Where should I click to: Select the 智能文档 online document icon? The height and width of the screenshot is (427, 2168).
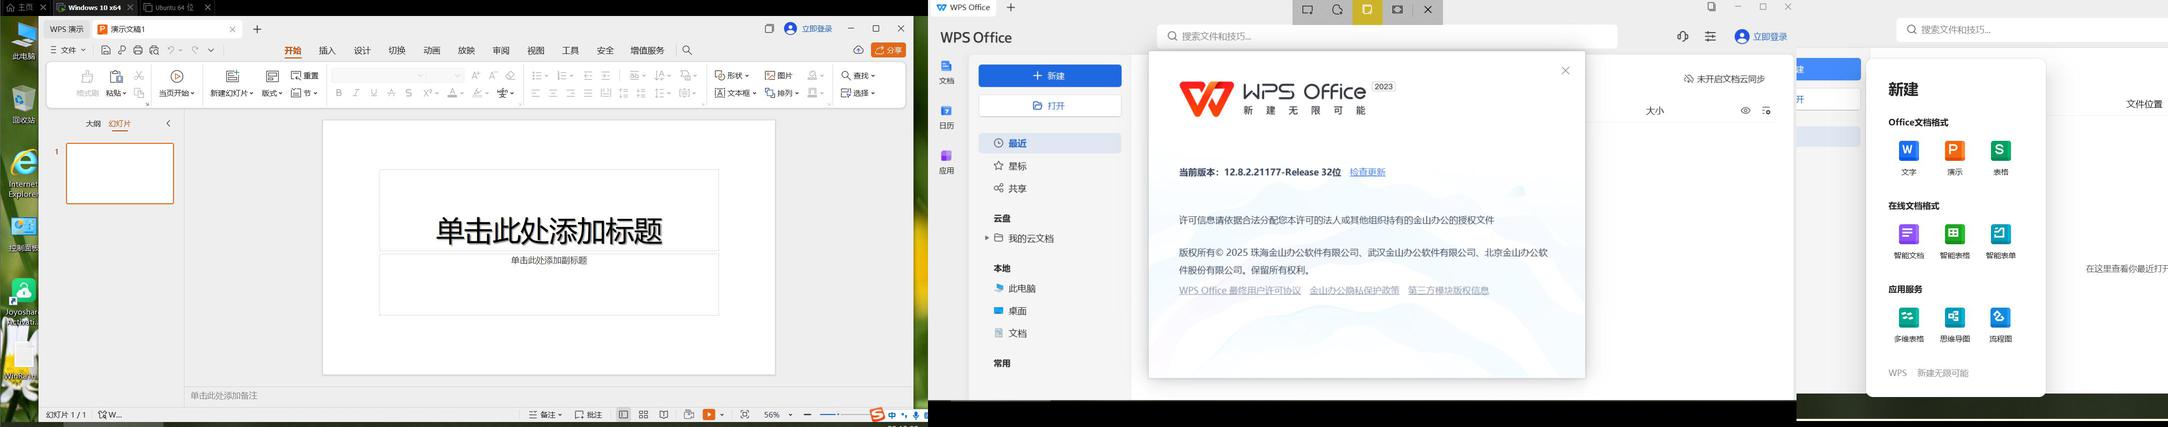1908,235
